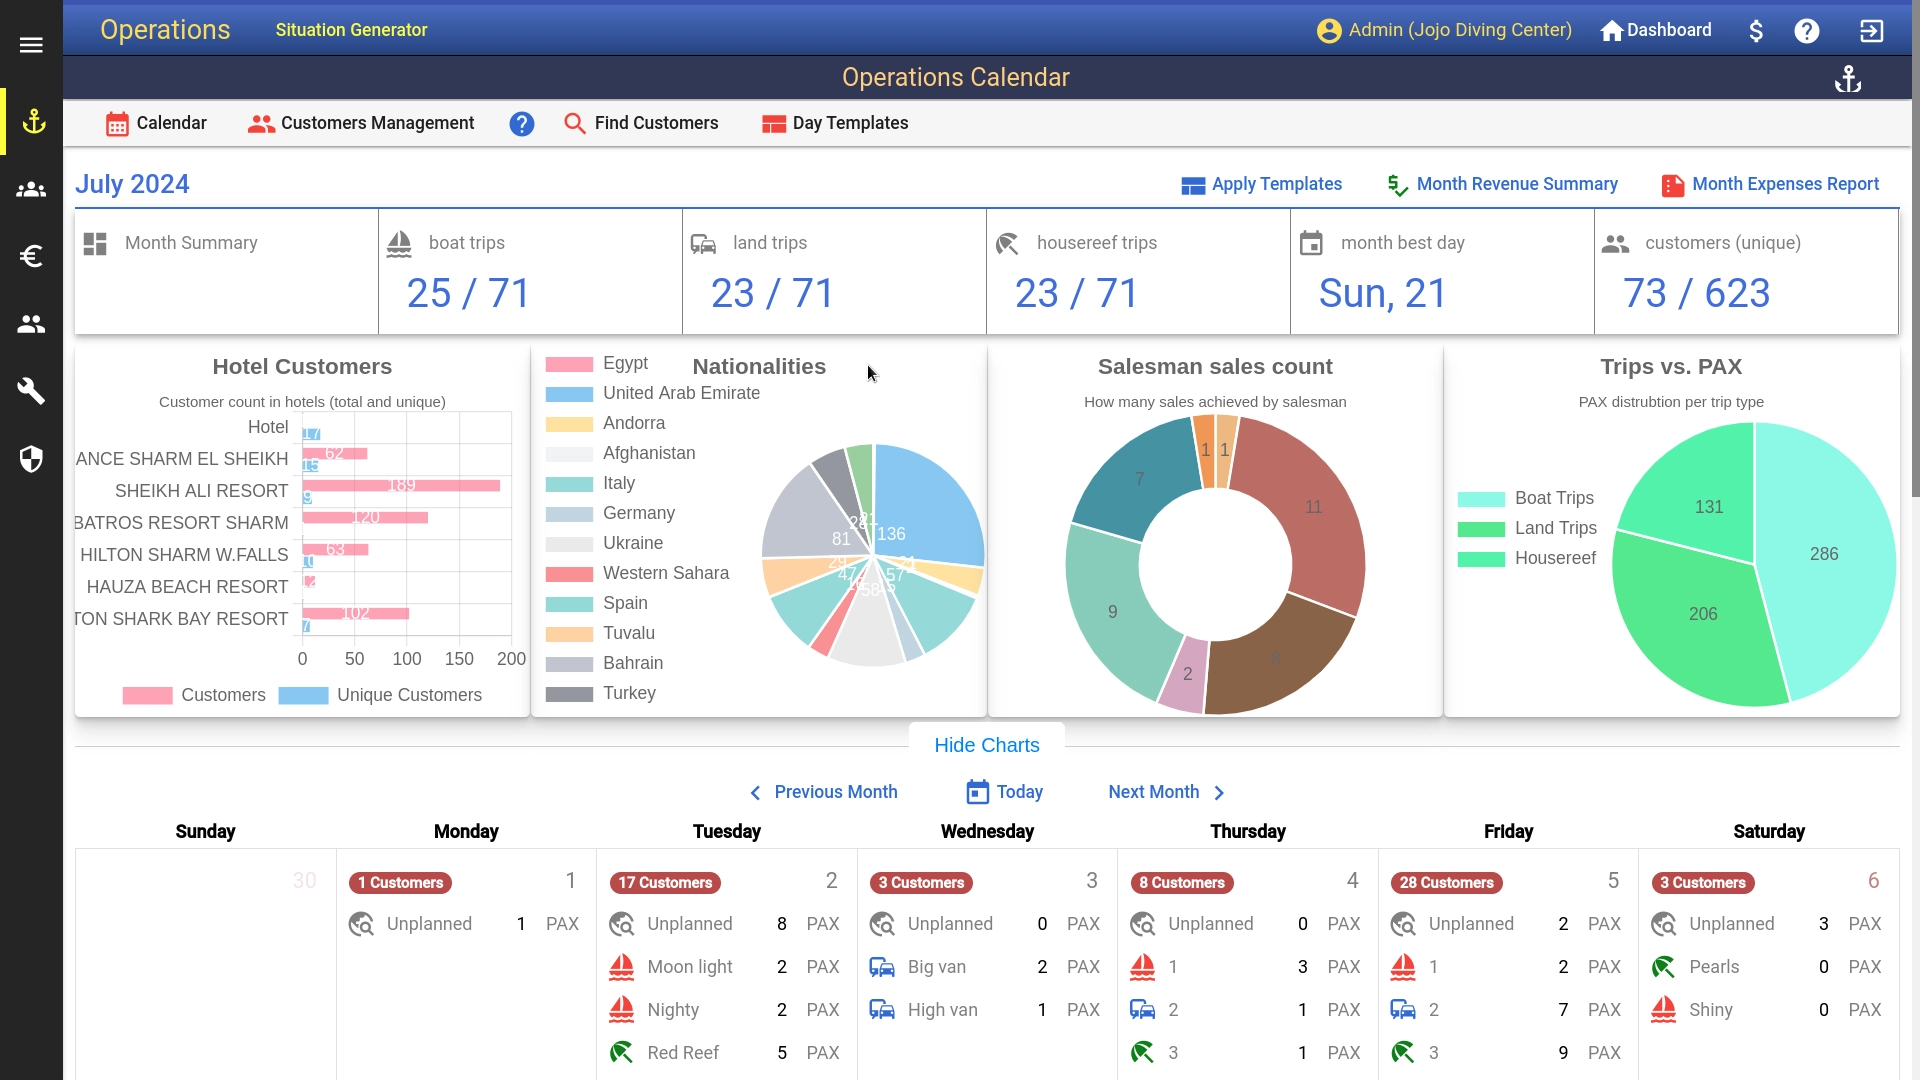The width and height of the screenshot is (1920, 1080).
Task: Go to Previous Month
Action: click(823, 793)
